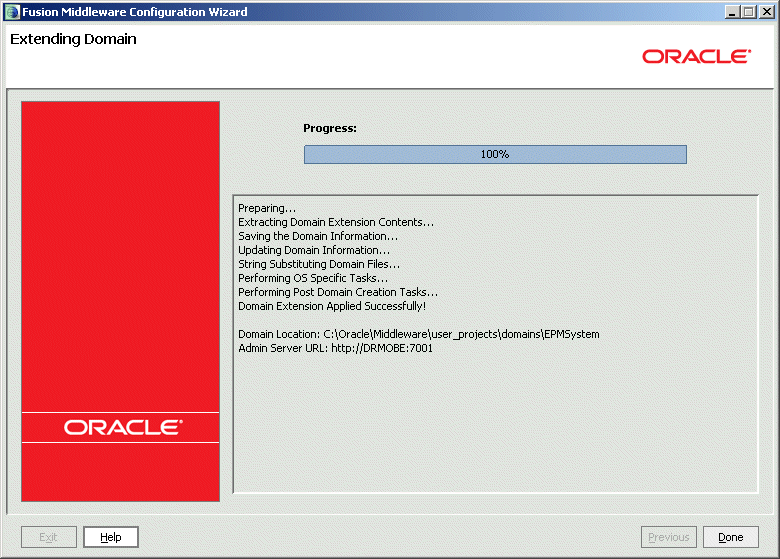Click the red Oracle logo in header
Viewport: 780px width, 559px height.
(x=696, y=56)
